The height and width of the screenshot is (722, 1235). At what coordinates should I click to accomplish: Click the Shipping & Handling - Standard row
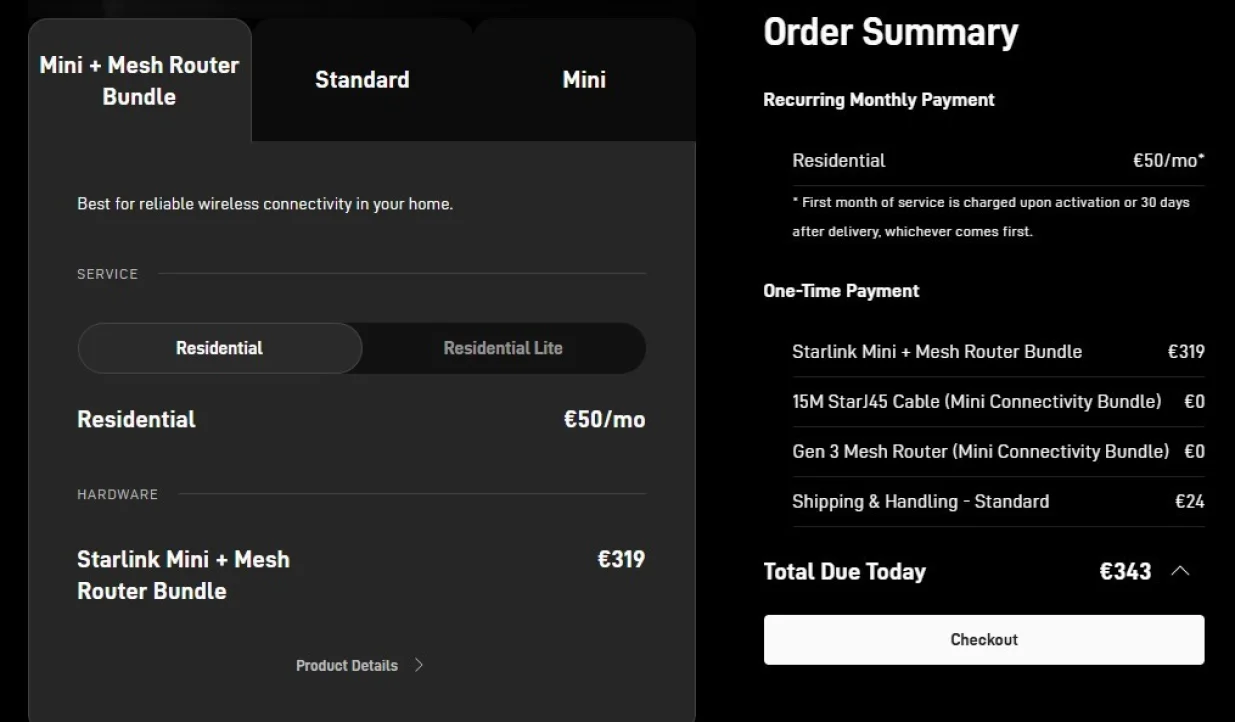pos(920,501)
